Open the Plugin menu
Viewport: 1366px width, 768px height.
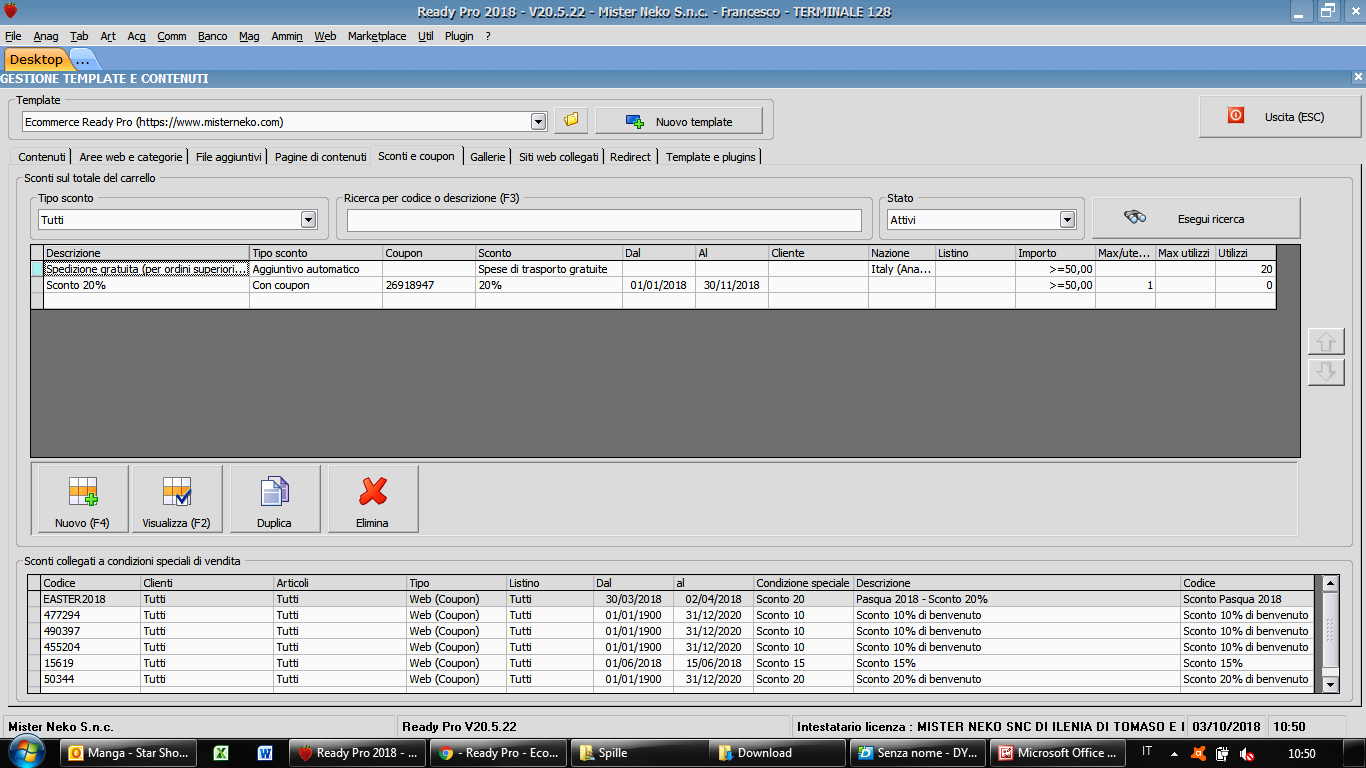[459, 36]
